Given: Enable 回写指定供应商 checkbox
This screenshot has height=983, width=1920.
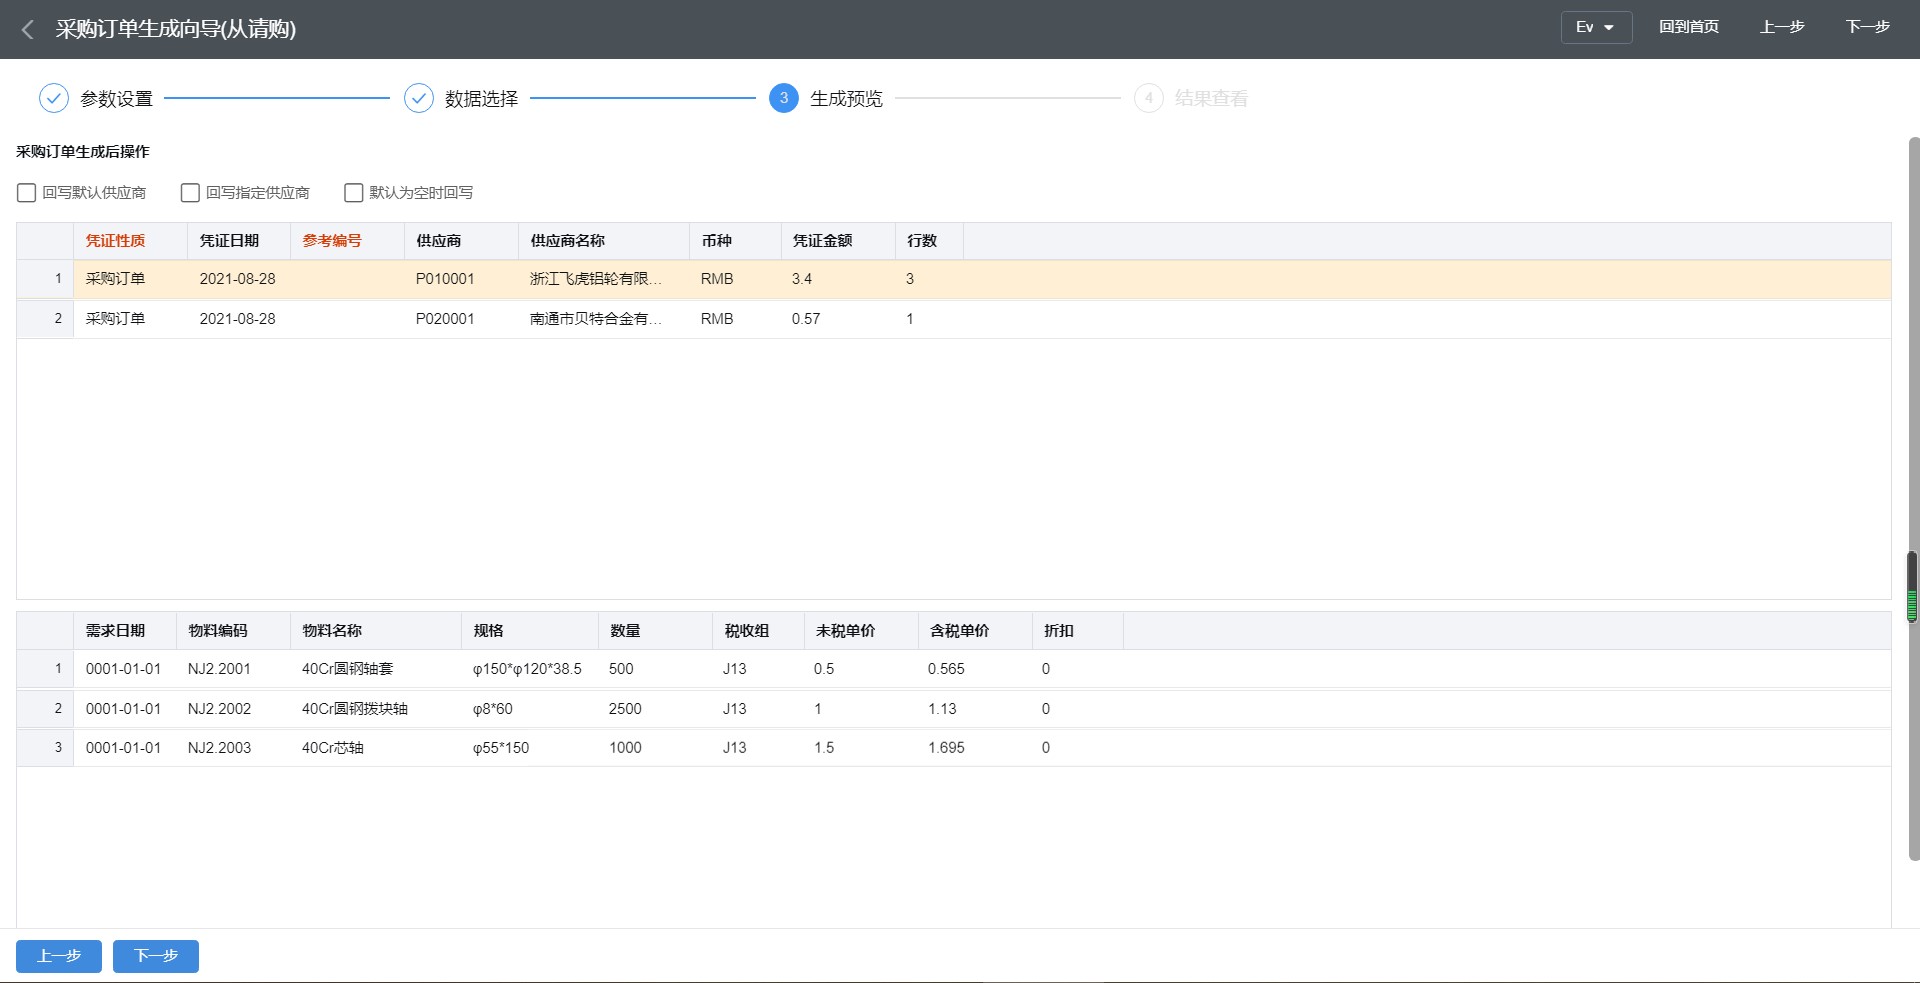Looking at the screenshot, I should tap(190, 193).
